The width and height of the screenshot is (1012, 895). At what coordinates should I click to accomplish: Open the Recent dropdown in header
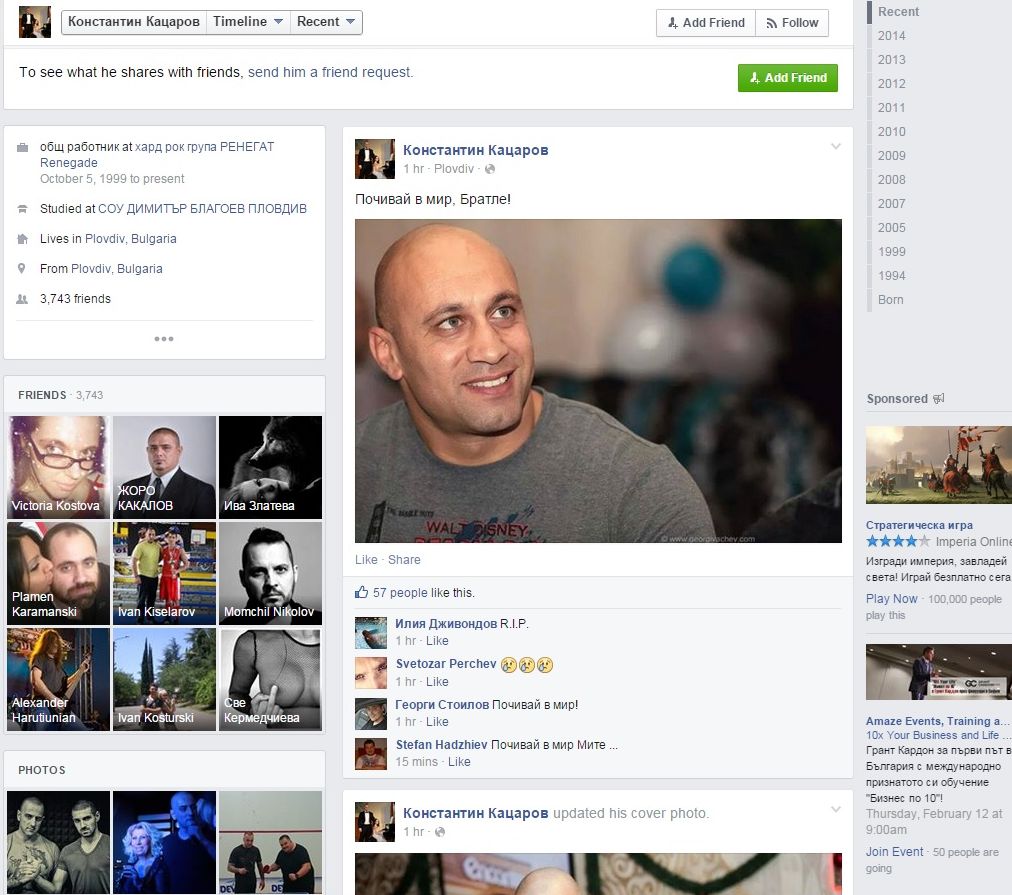pyautogui.click(x=326, y=22)
